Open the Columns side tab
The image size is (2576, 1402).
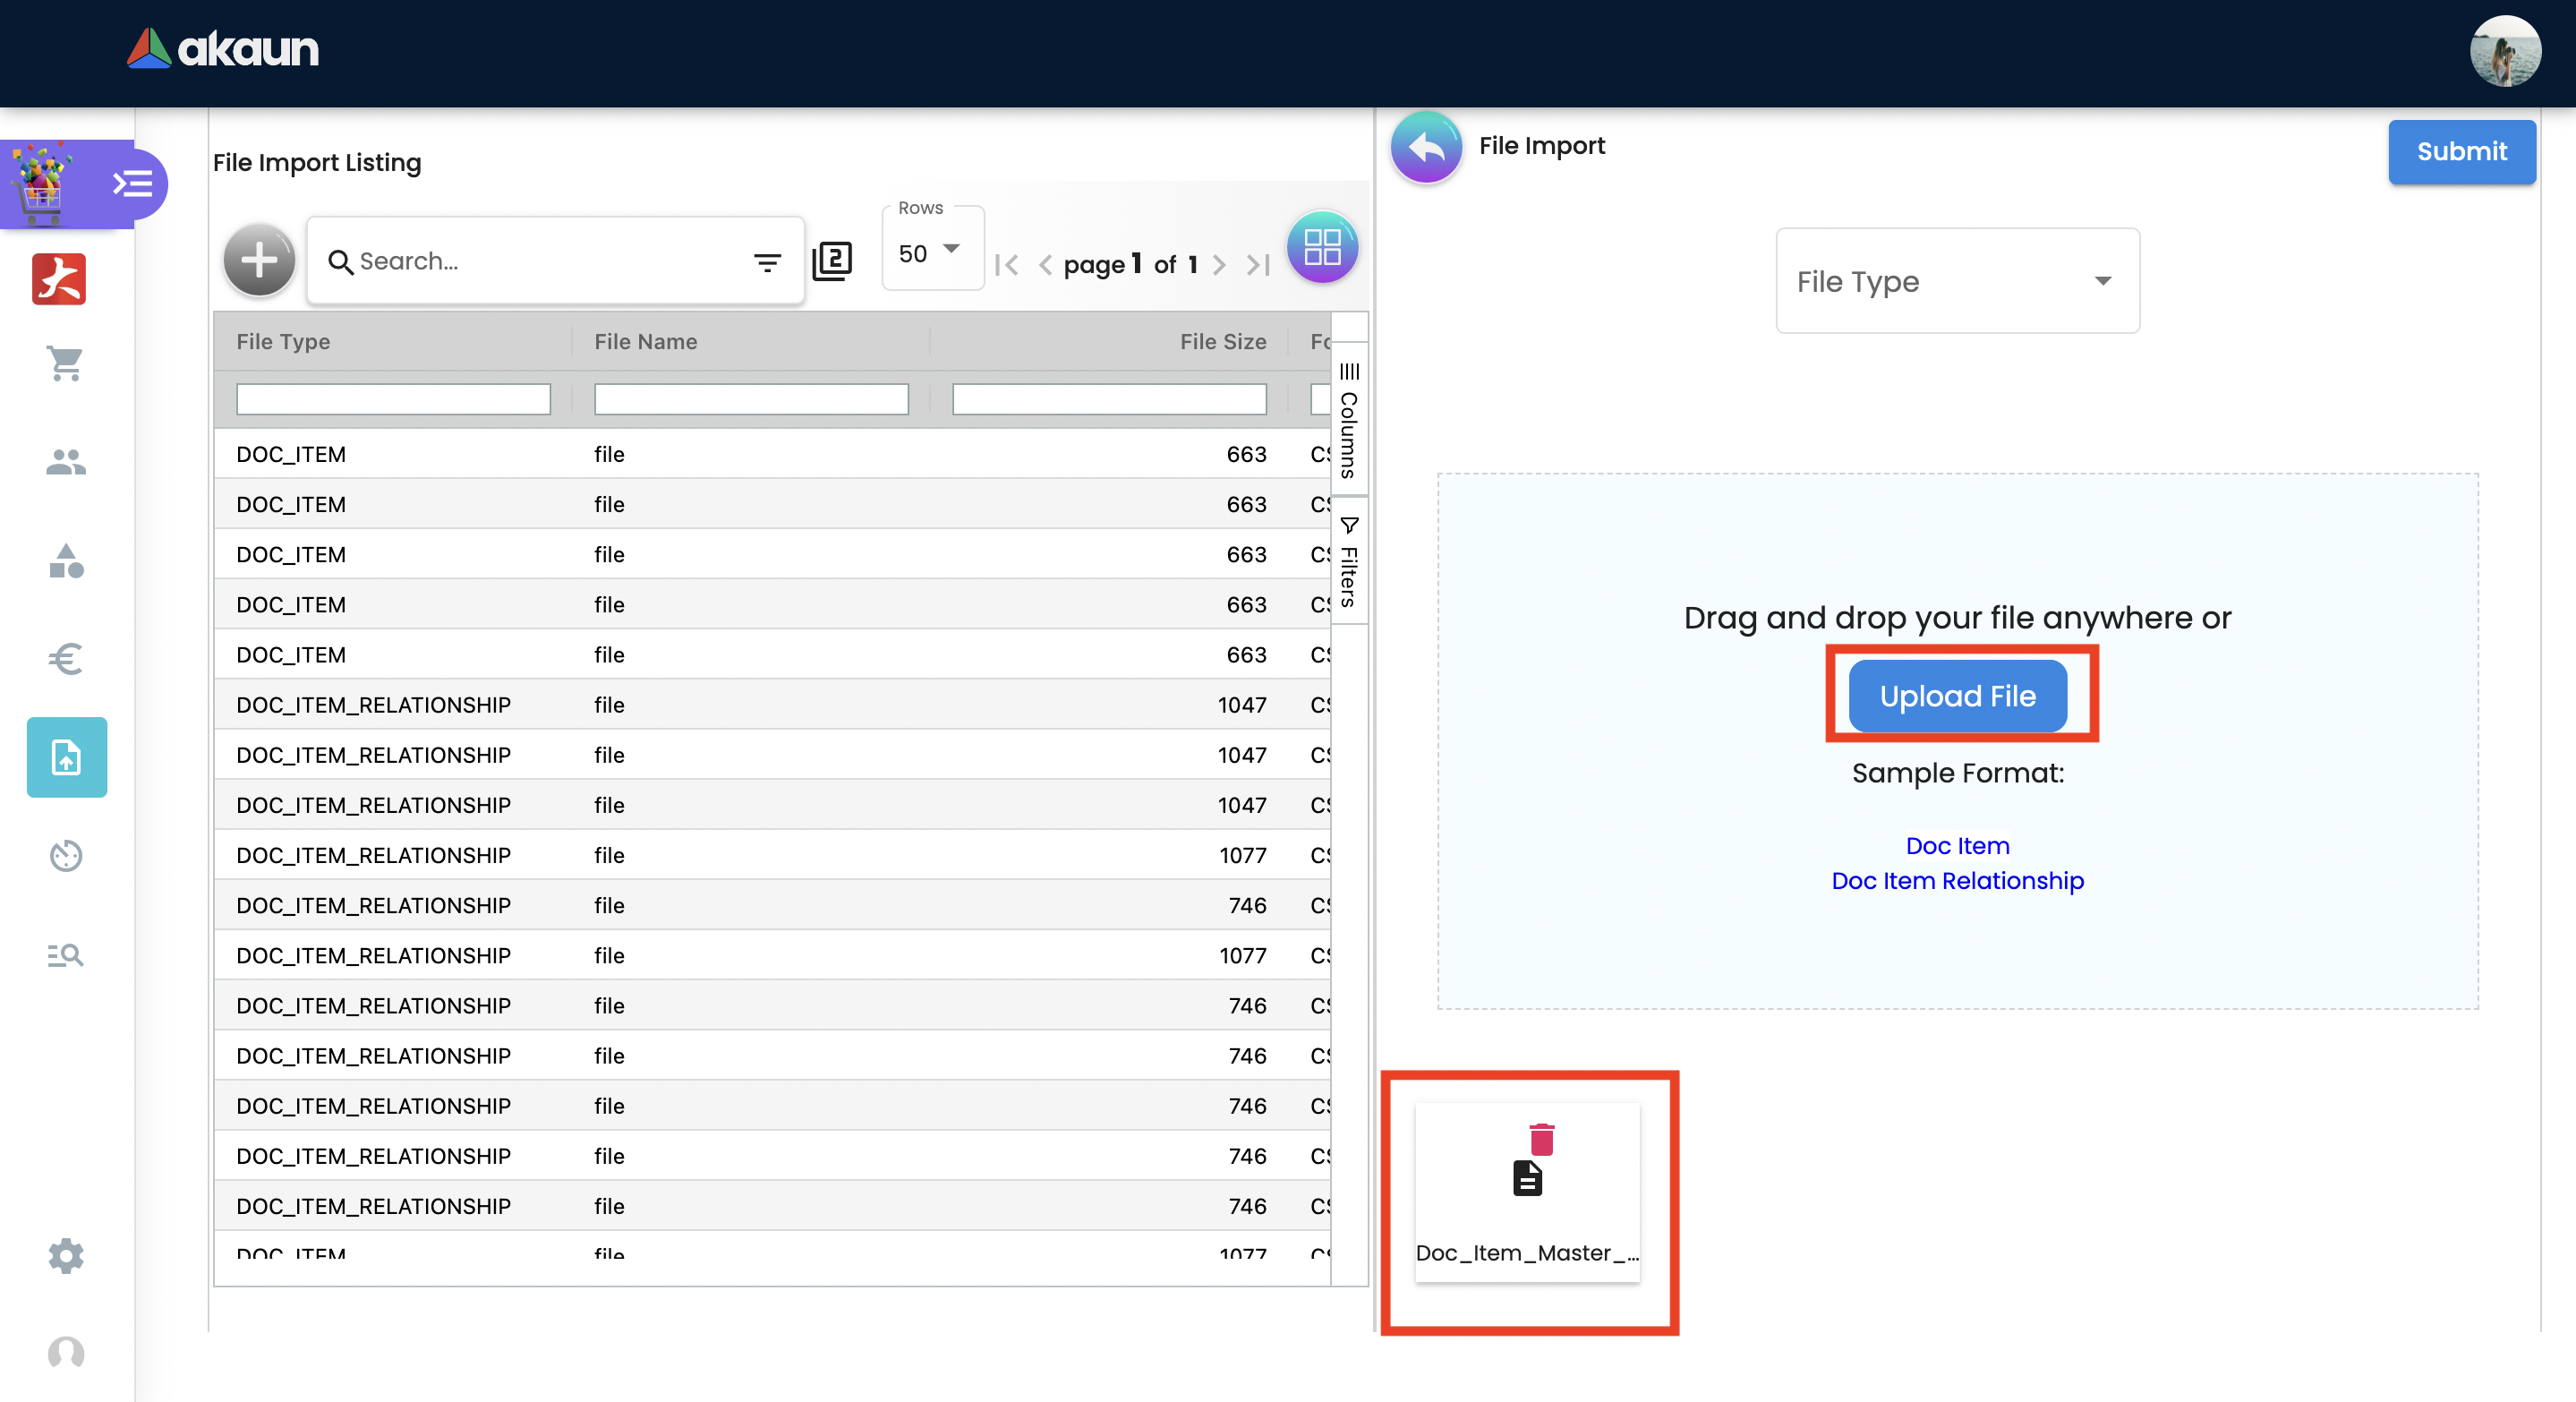(1348, 421)
